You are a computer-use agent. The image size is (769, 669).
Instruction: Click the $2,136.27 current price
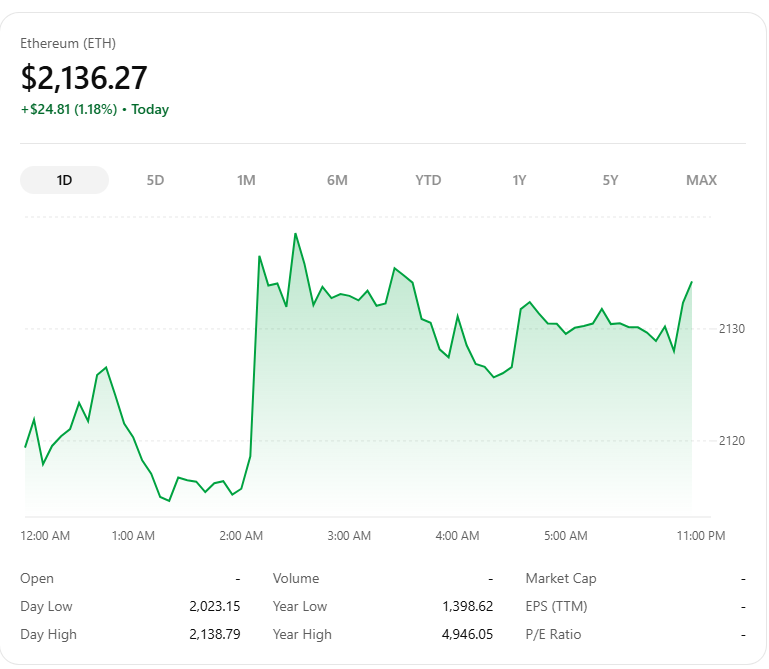click(x=84, y=77)
